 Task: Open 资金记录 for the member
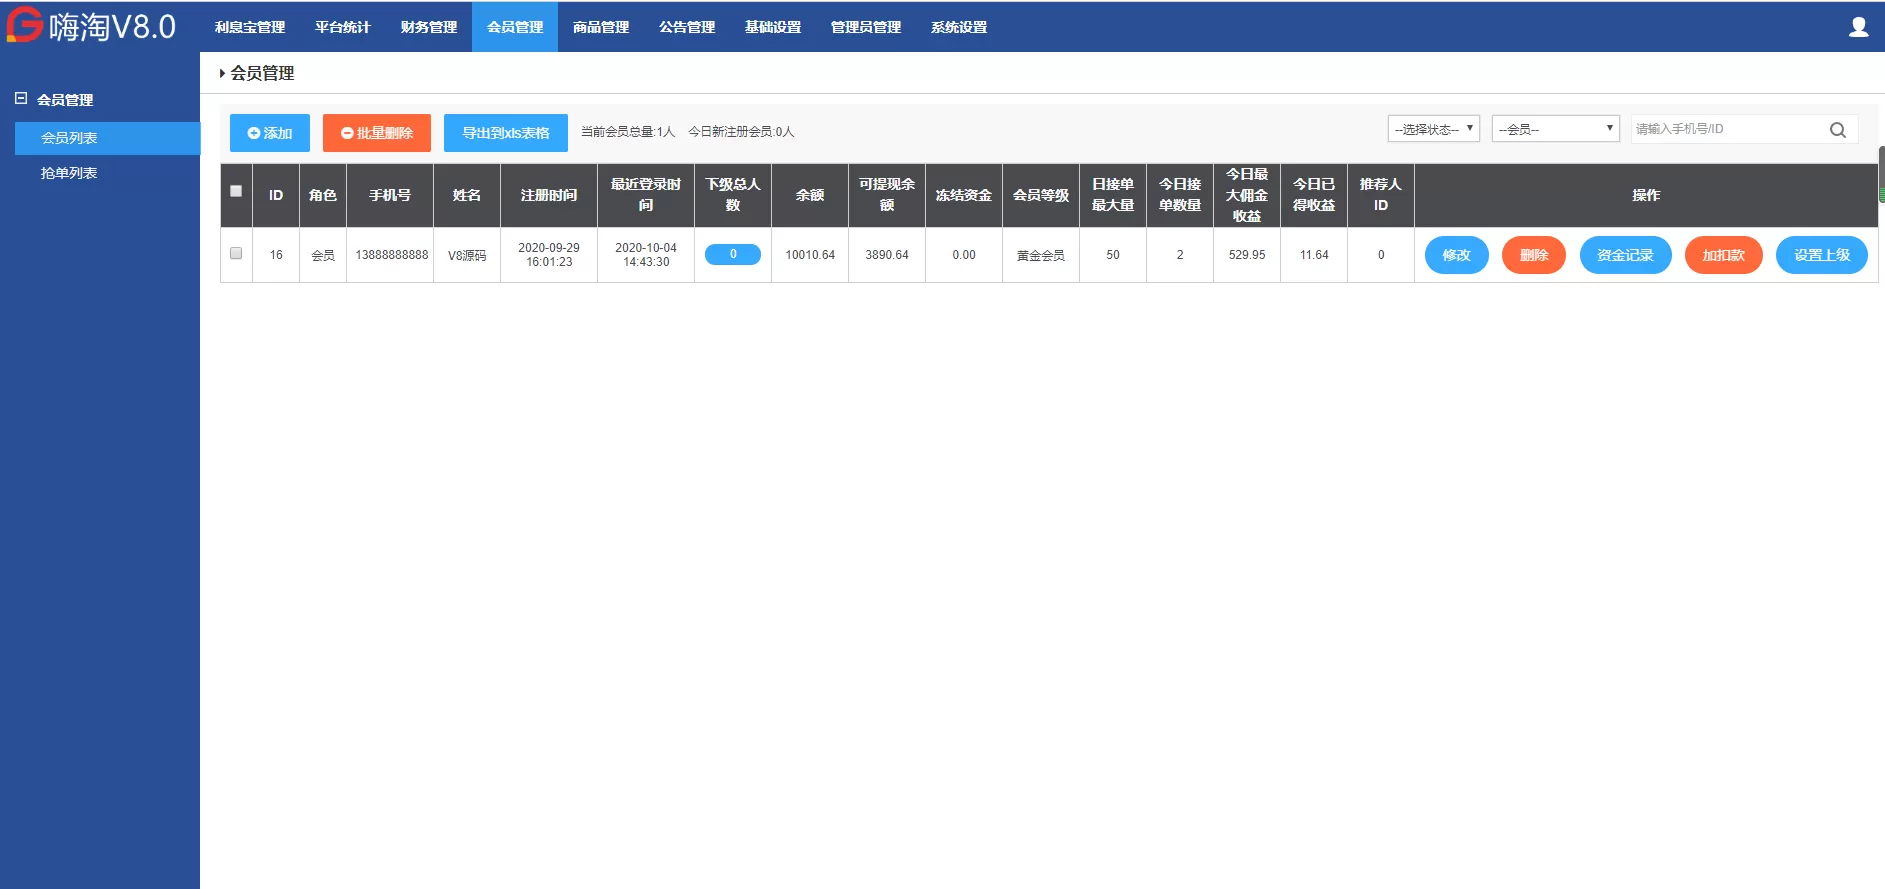click(1625, 255)
